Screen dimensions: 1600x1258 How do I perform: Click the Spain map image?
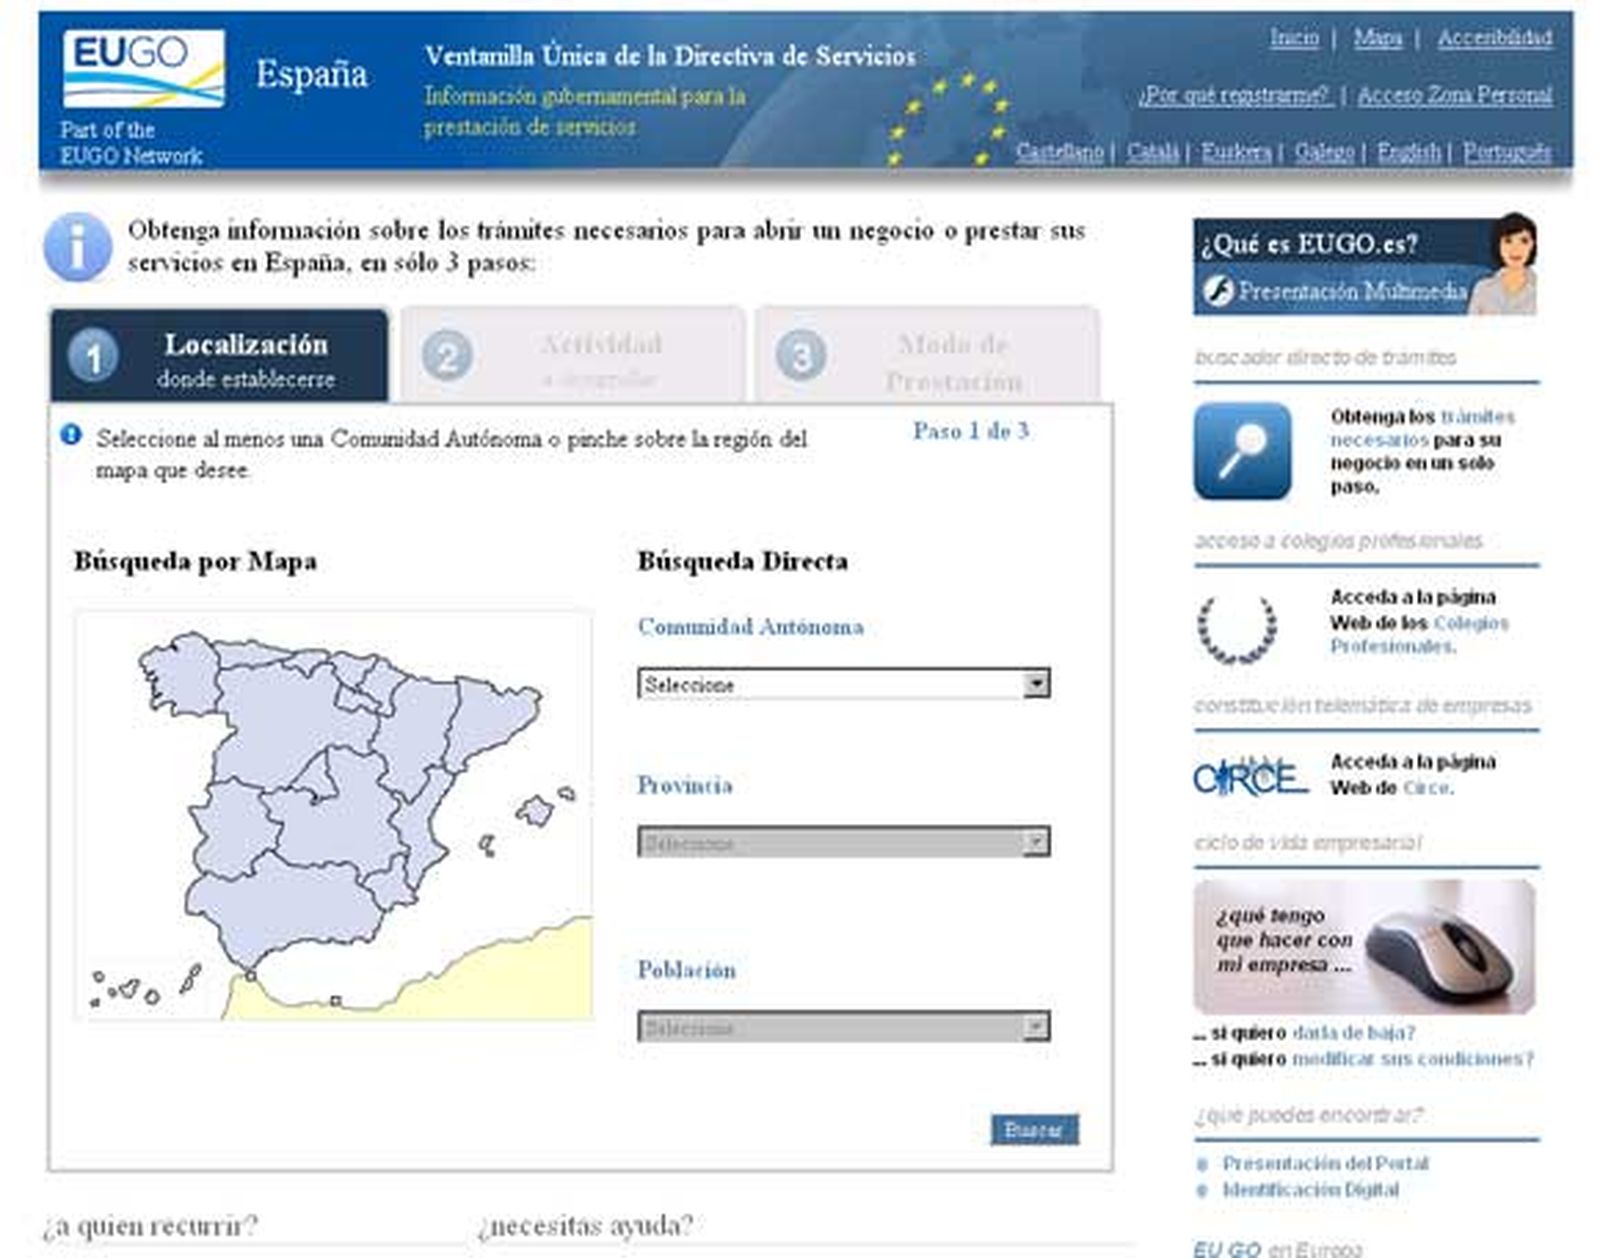[334, 814]
